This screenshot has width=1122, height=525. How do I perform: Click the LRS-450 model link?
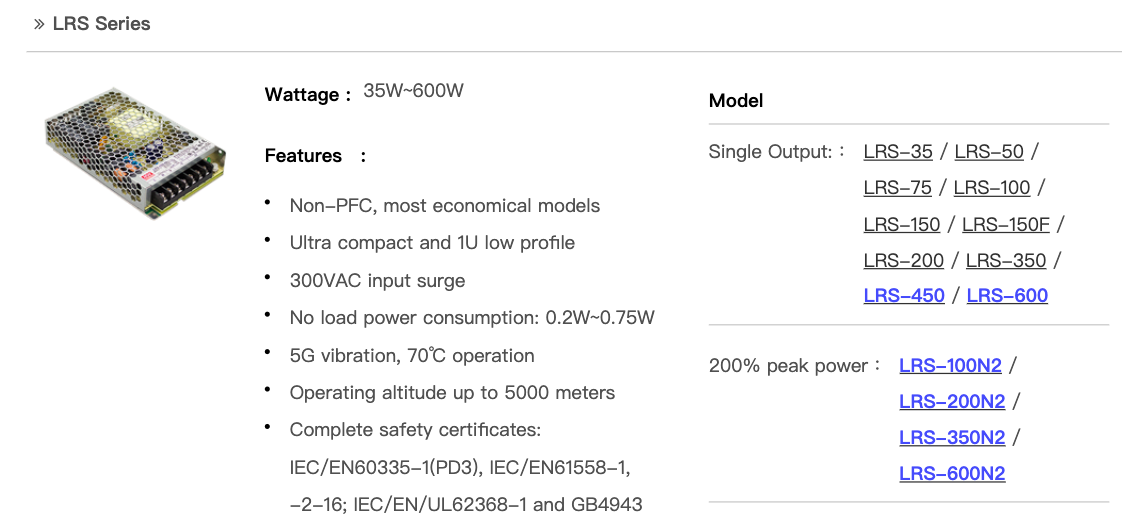904,296
